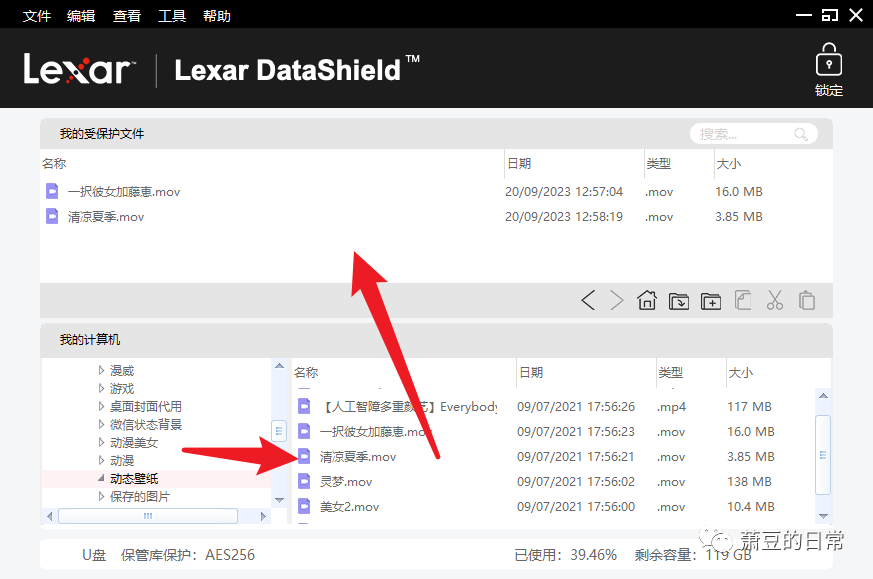Sort computer files by 类型 header
This screenshot has height=579, width=873.
pyautogui.click(x=671, y=372)
